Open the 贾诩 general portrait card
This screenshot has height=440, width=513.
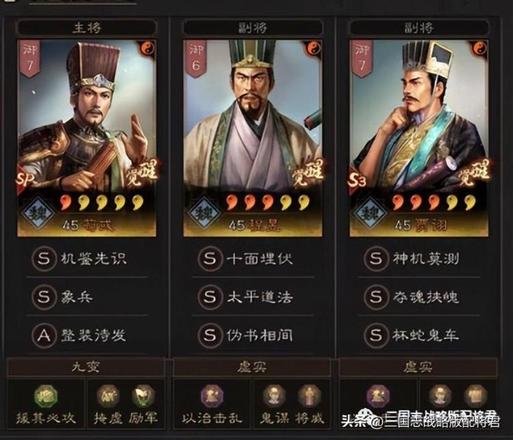[x=419, y=138]
